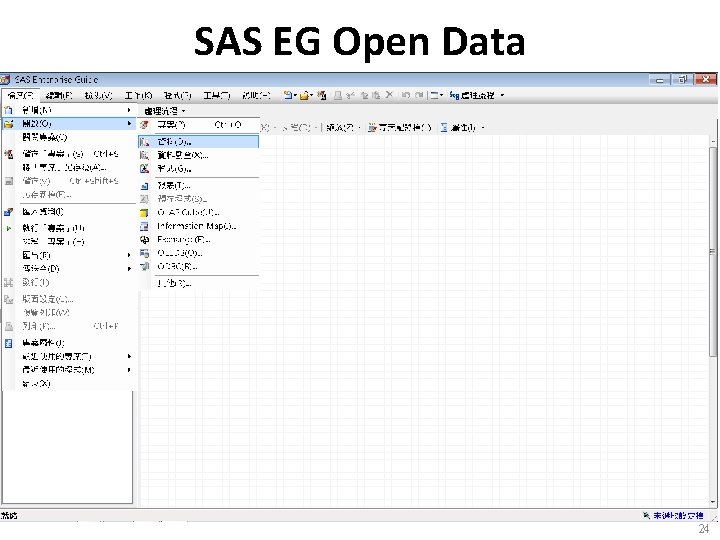Click the Schedule Project menu entry

pos(69,242)
